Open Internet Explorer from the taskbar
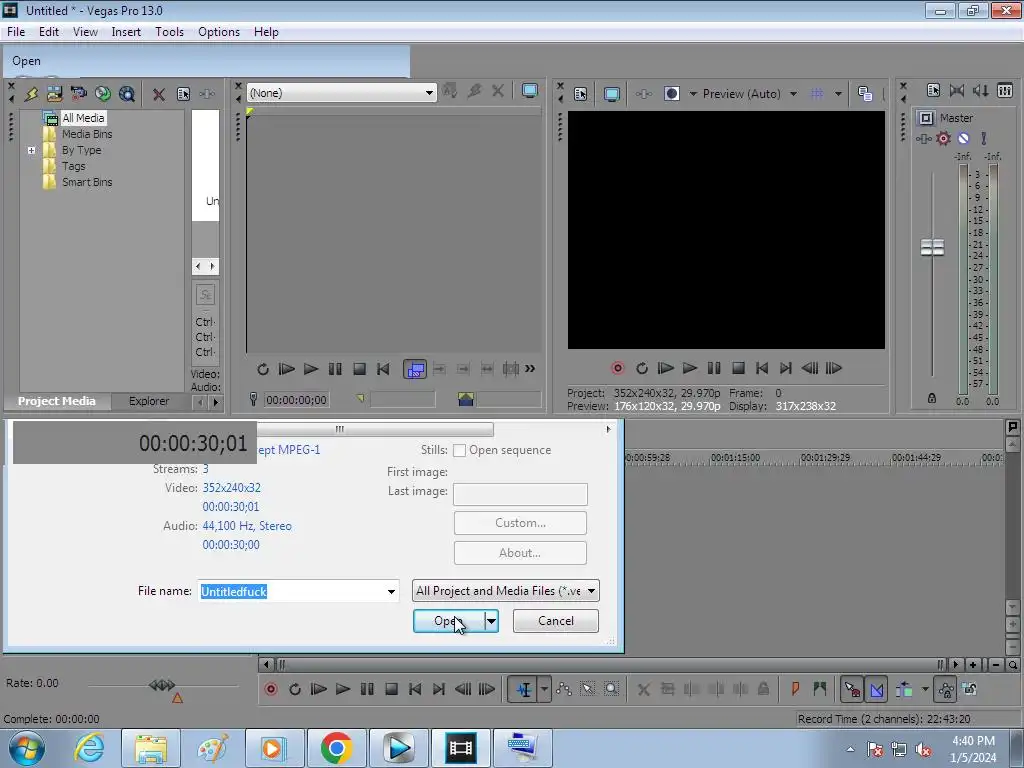 point(88,748)
